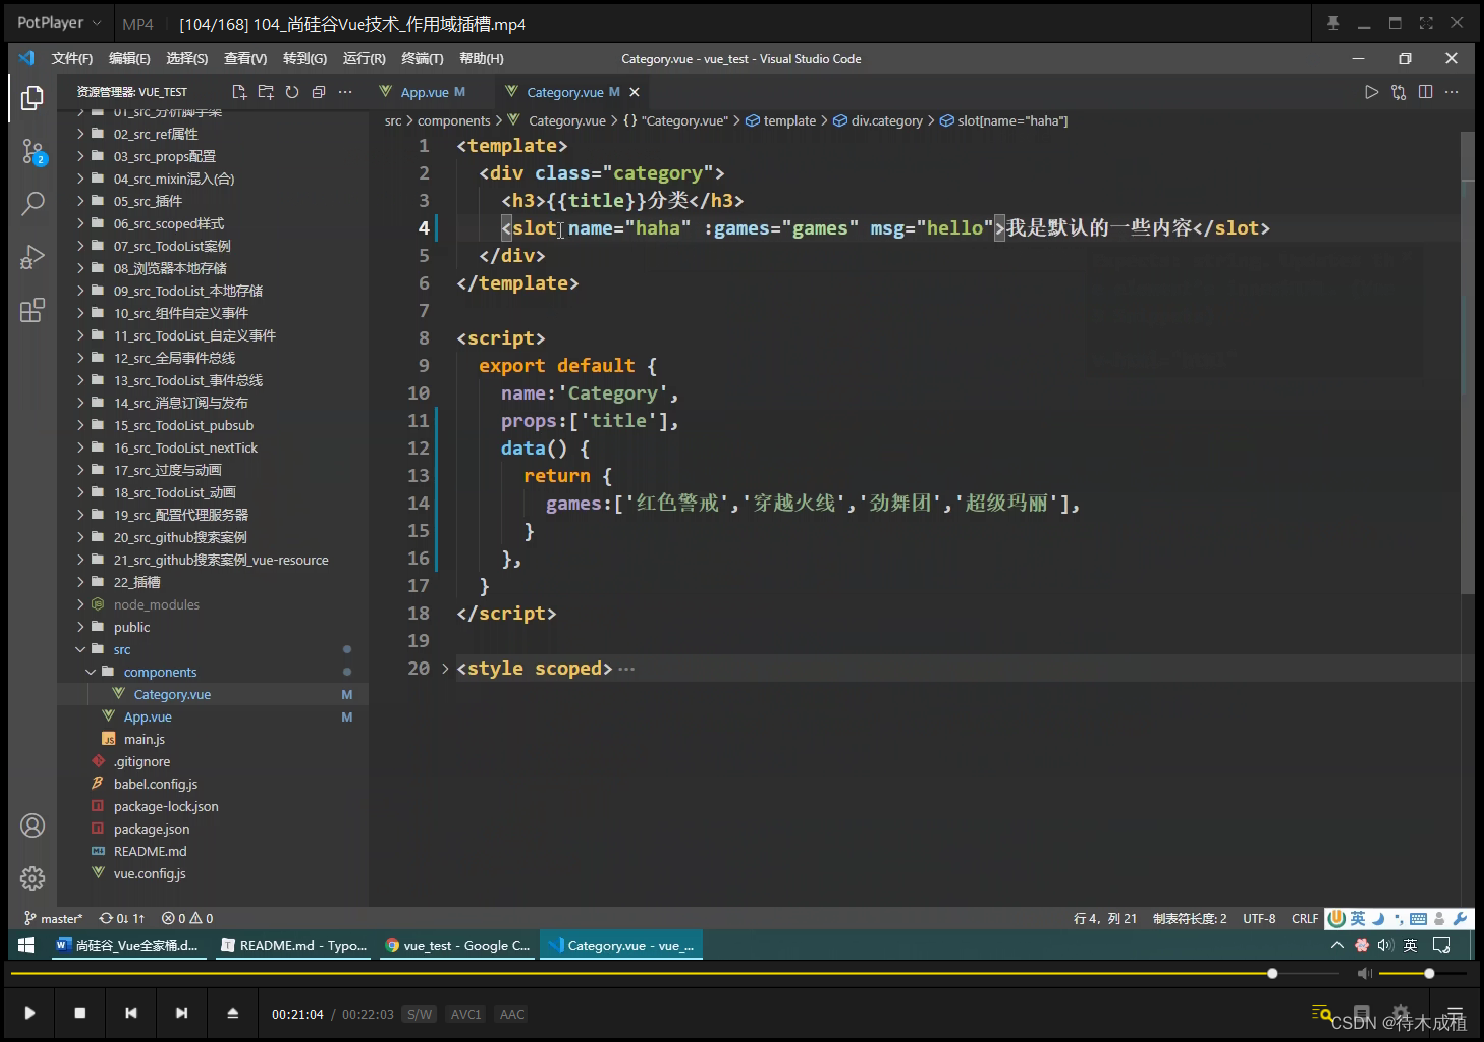
Task: Expand the 15_src_TodoList_pubsub folder
Action: point(80,425)
